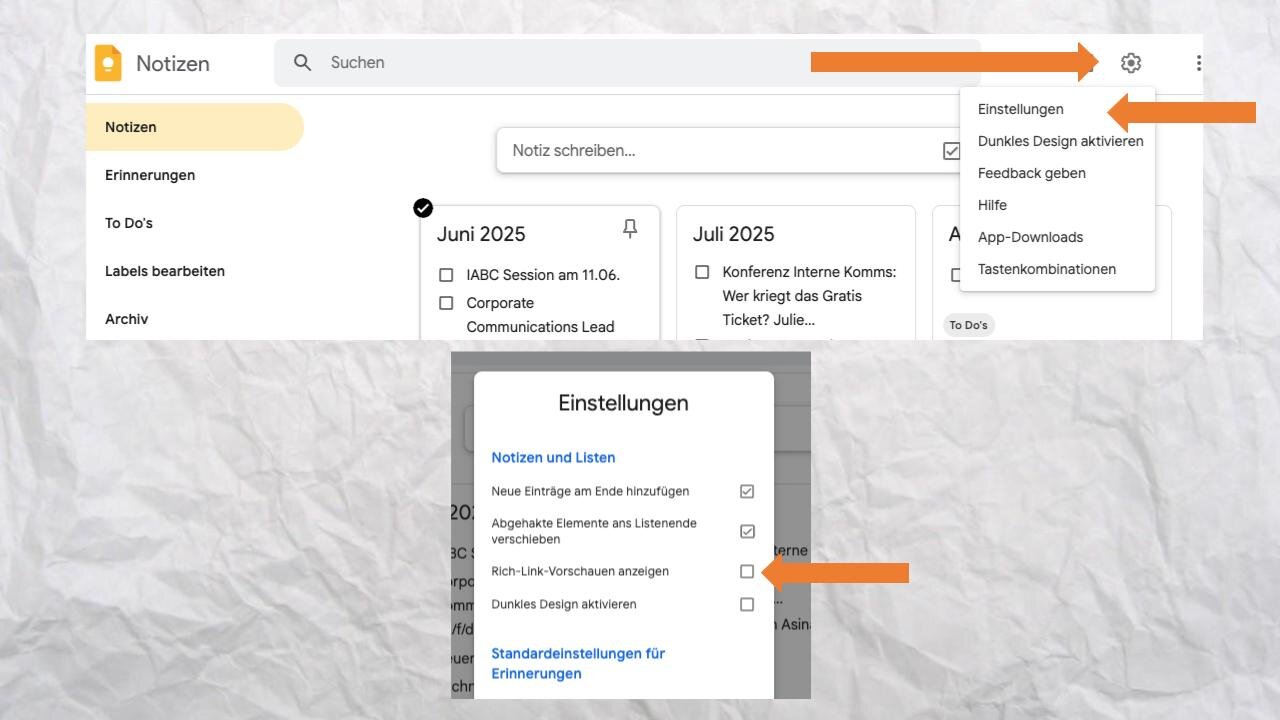Click the Google Keep Notizen logo icon

(x=108, y=63)
